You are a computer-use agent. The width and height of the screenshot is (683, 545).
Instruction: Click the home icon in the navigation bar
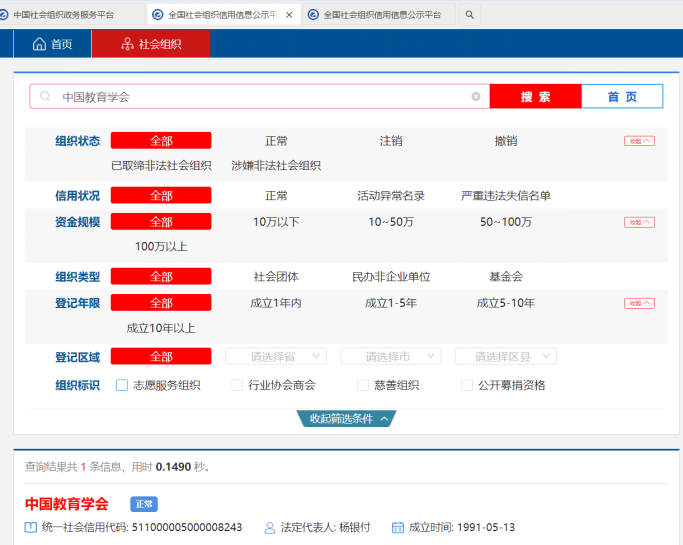(x=39, y=44)
